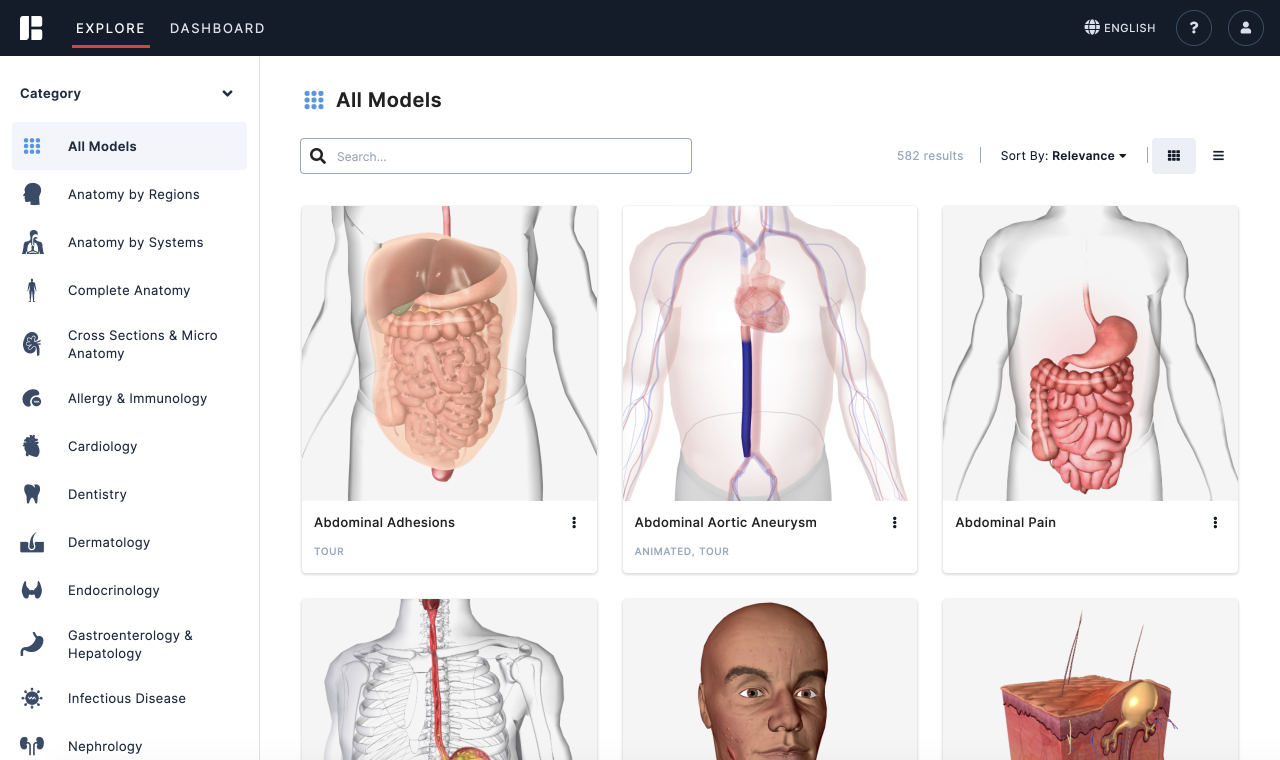Image resolution: width=1280 pixels, height=760 pixels.
Task: Switch to list view
Action: (x=1218, y=156)
